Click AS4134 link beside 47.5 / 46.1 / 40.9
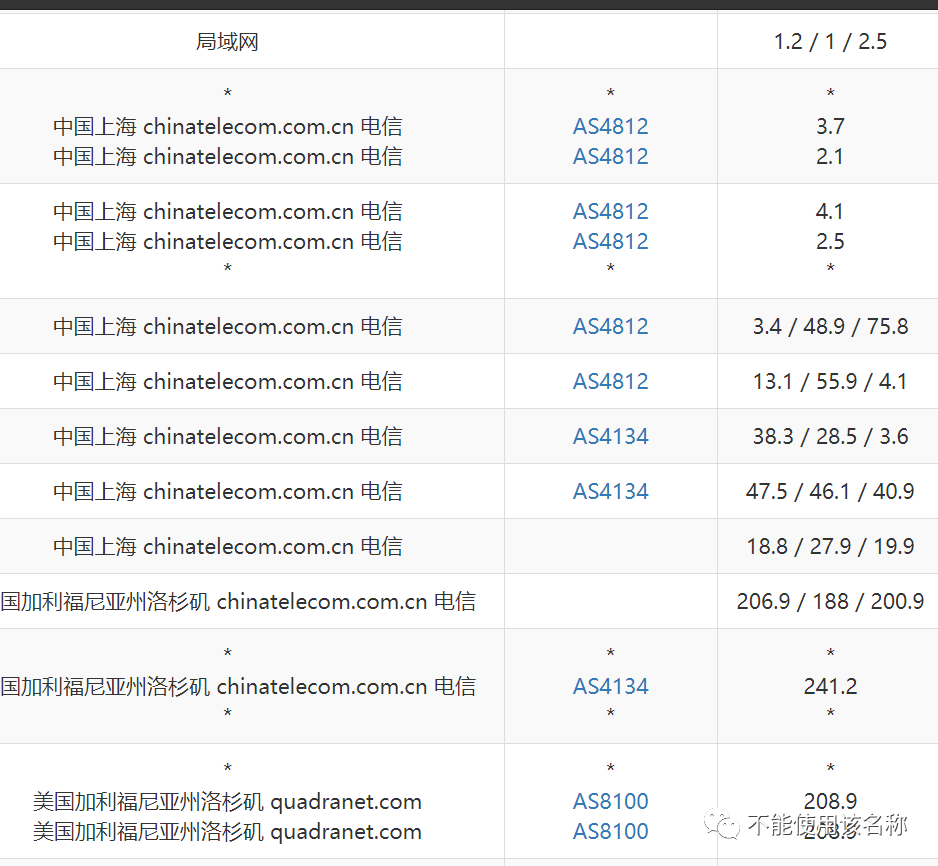This screenshot has width=938, height=866. coord(610,491)
